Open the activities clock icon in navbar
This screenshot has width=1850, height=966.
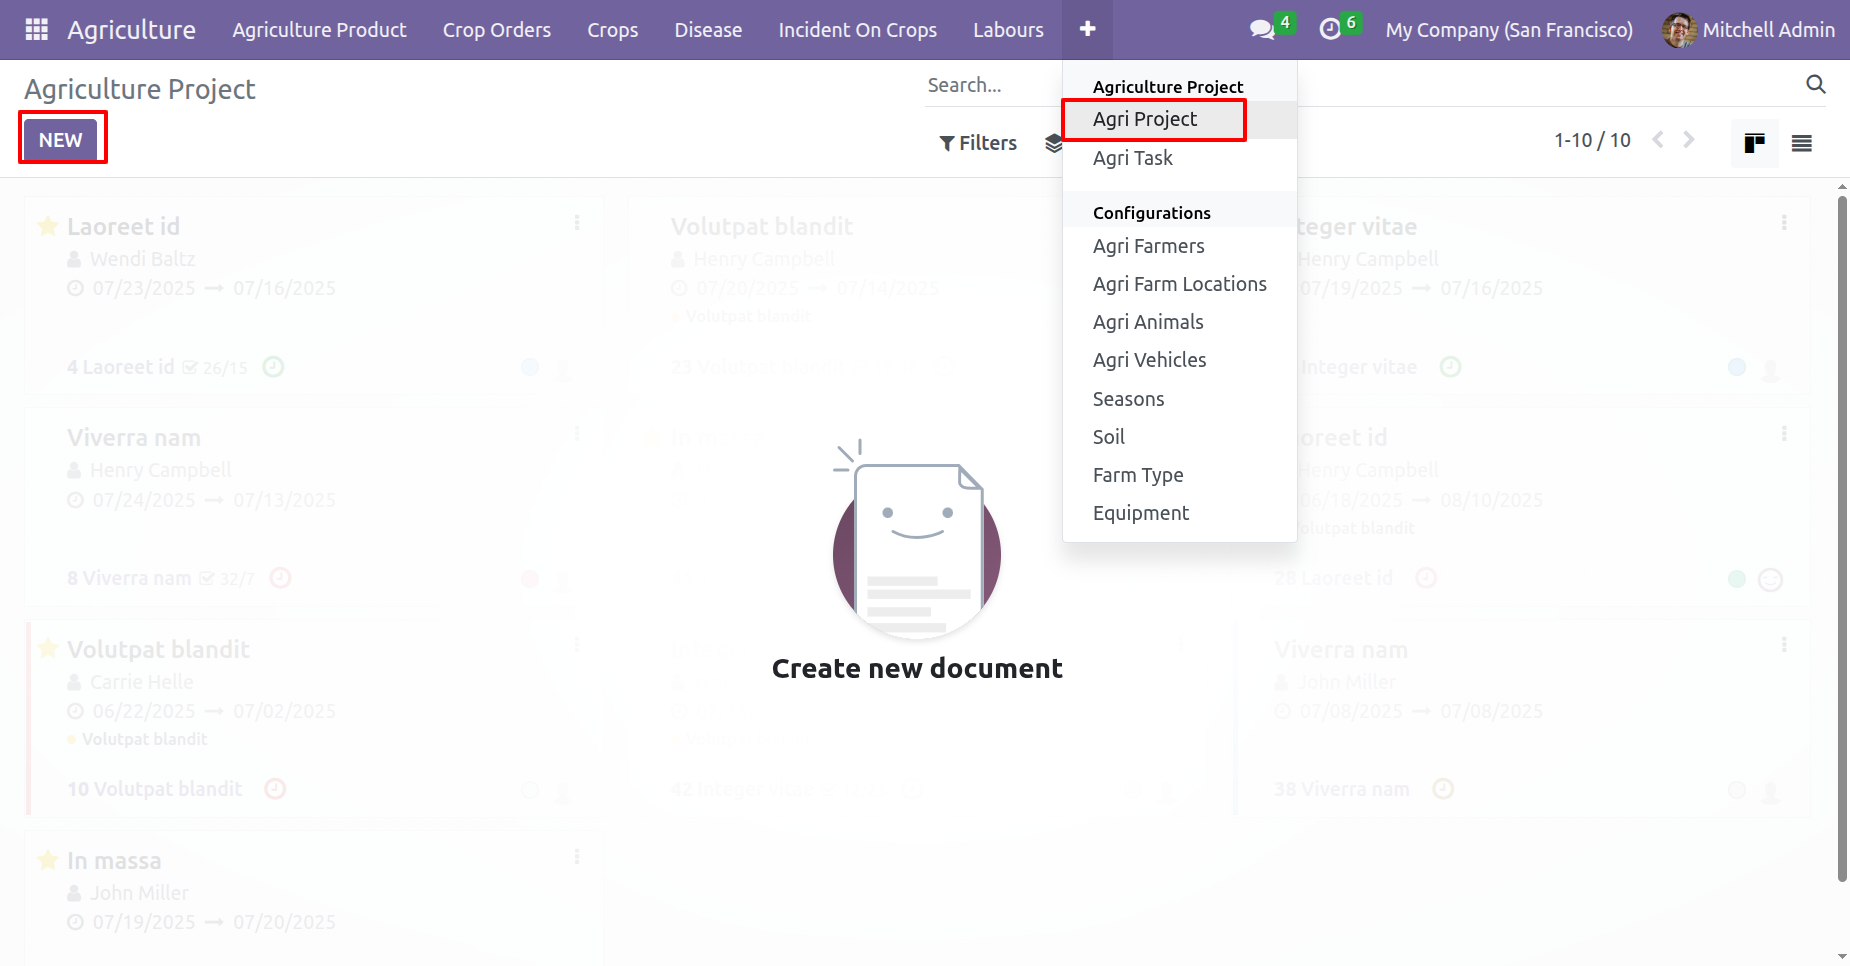pyautogui.click(x=1330, y=30)
